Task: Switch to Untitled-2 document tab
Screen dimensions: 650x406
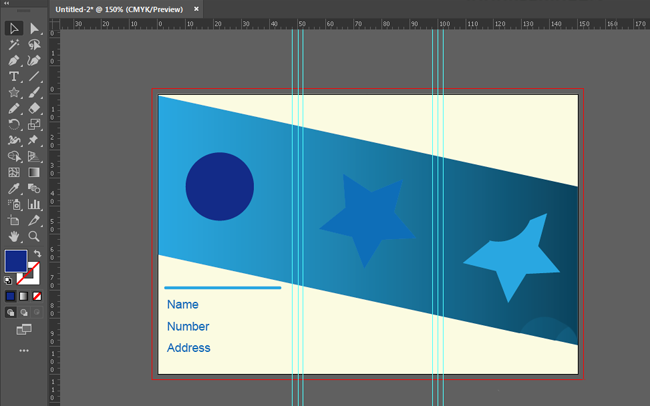Action: tap(118, 8)
